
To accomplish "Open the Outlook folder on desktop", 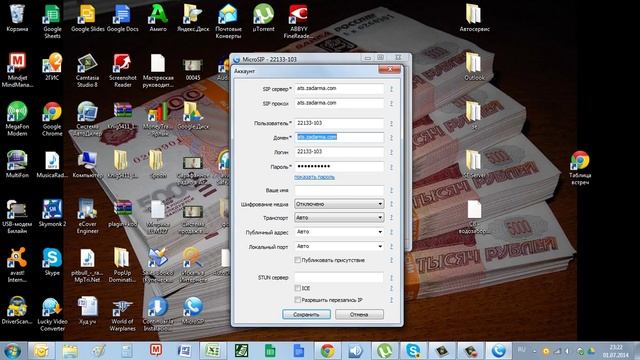I will 474,67.
